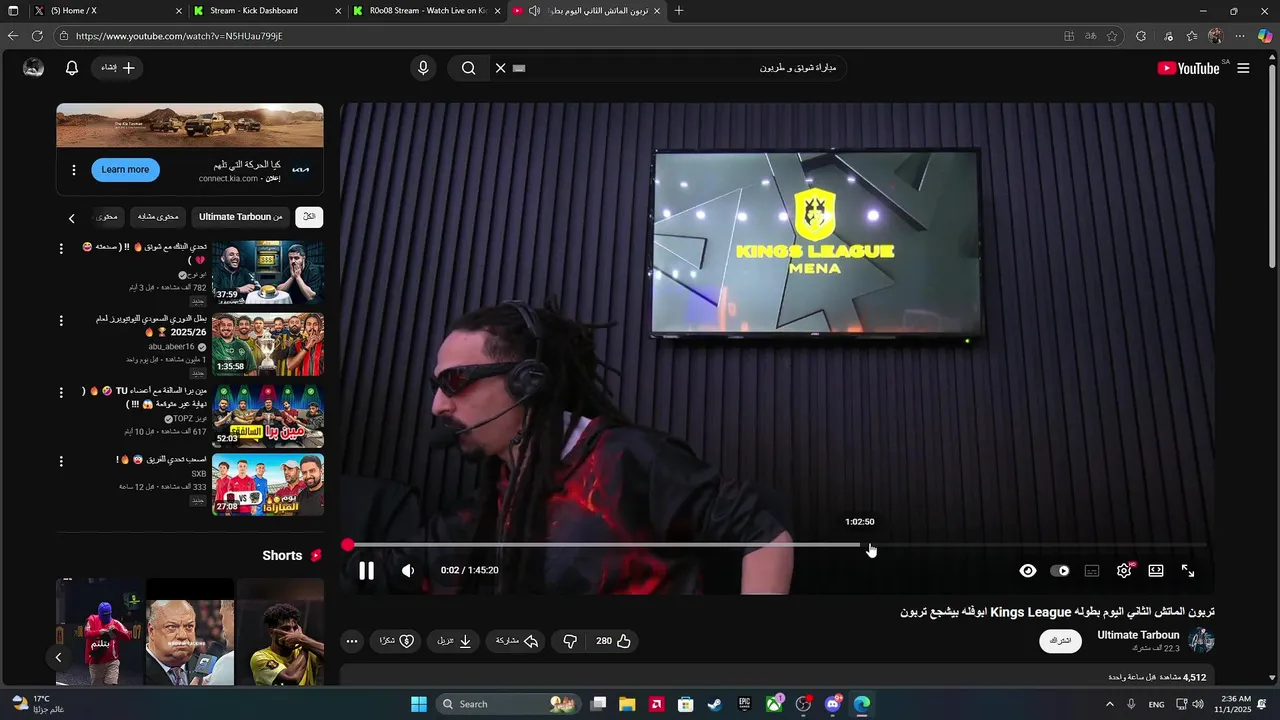This screenshot has height=720, width=1280.
Task: Go back with the browser back arrow
Action: (x=12, y=36)
